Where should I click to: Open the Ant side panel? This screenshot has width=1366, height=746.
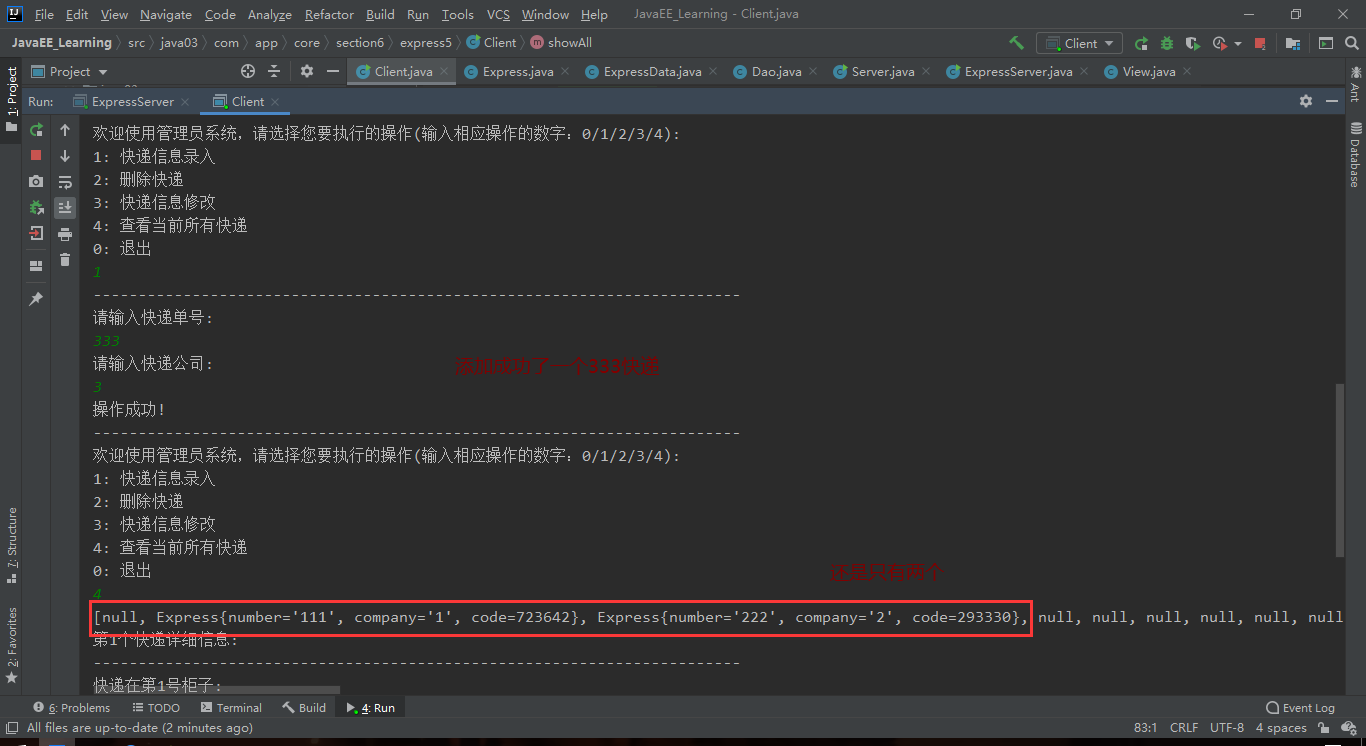click(x=1355, y=84)
